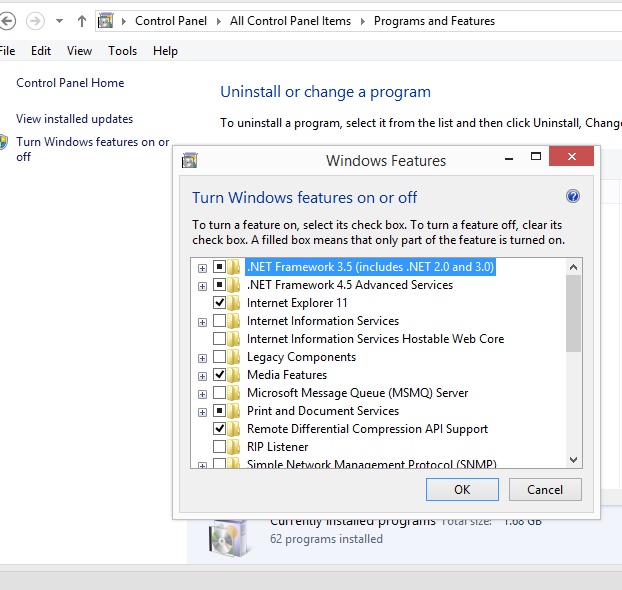622x590 pixels.
Task: Toggle .NET Framework 4.5 Advanced Services checkbox
Action: tap(219, 284)
